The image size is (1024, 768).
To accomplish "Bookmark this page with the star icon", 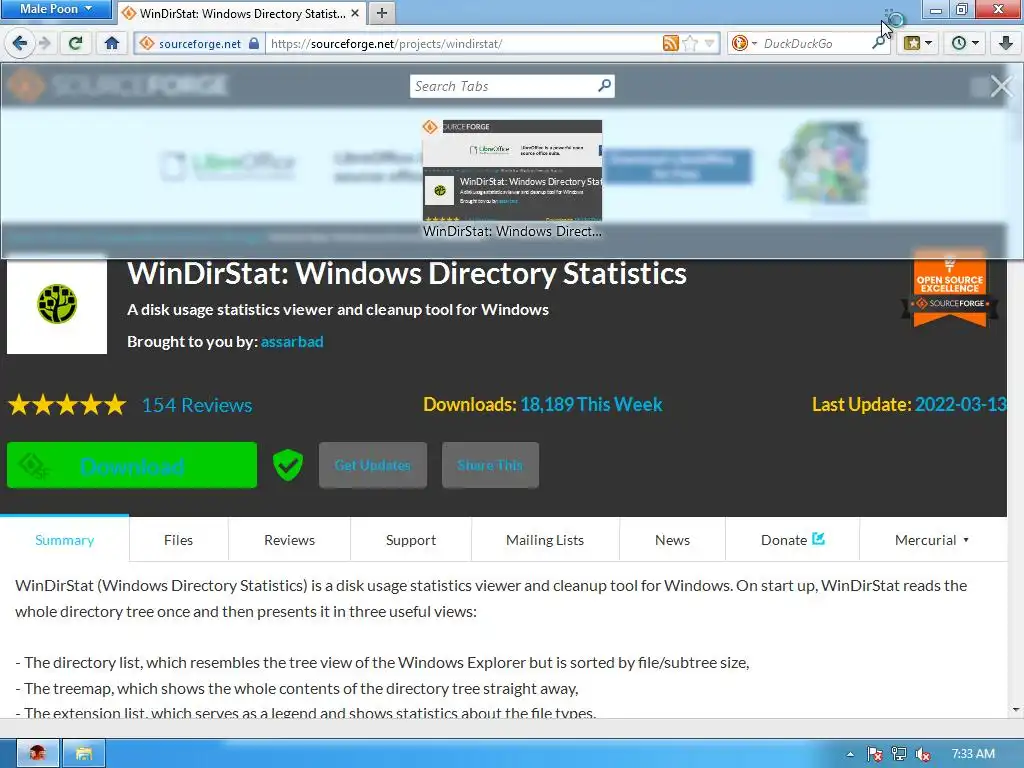I will click(x=690, y=44).
